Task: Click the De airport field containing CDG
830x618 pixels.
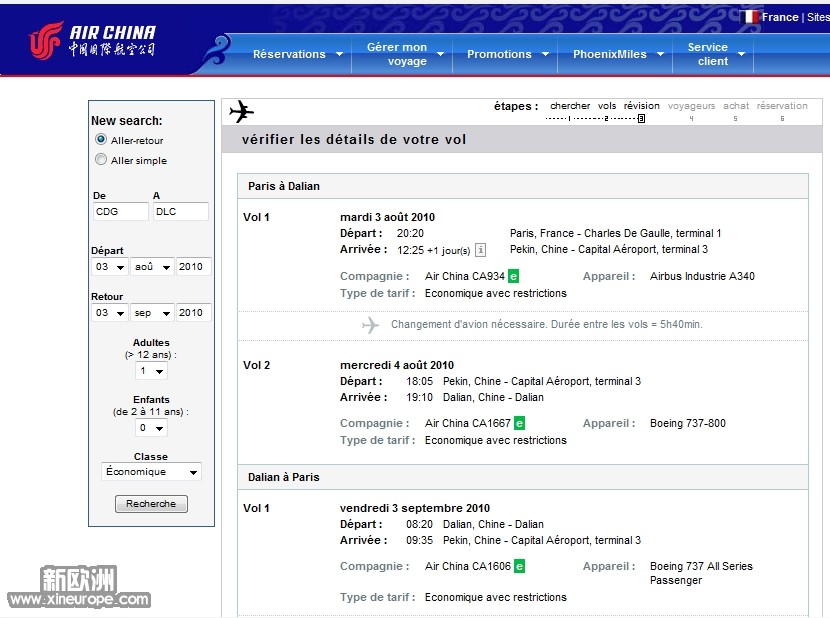Action: (x=121, y=211)
